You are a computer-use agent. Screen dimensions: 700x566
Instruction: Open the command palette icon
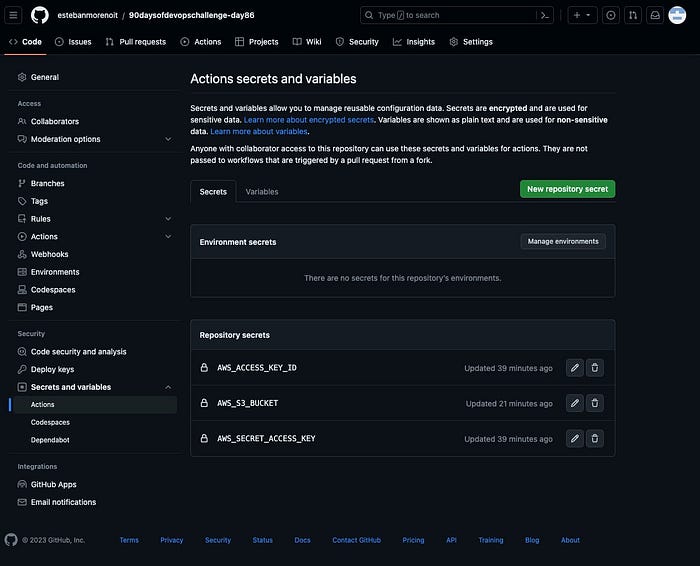(545, 15)
